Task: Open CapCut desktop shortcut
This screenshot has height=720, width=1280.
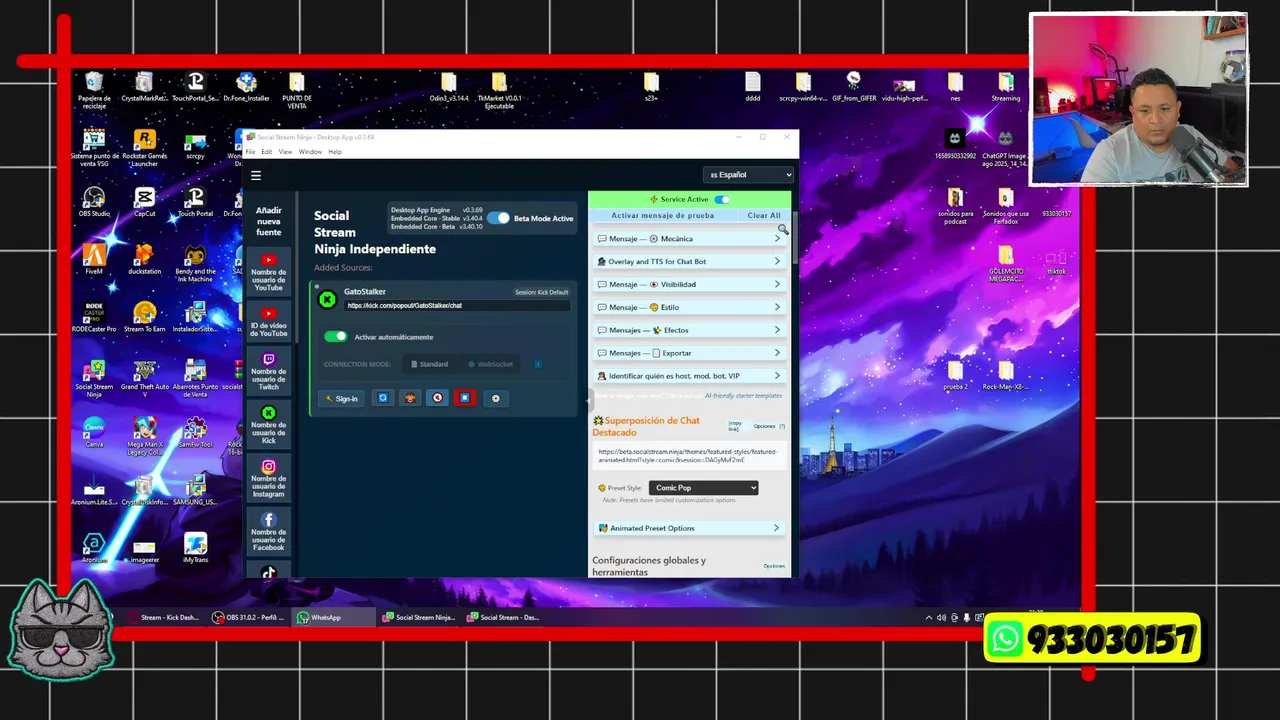Action: click(144, 201)
